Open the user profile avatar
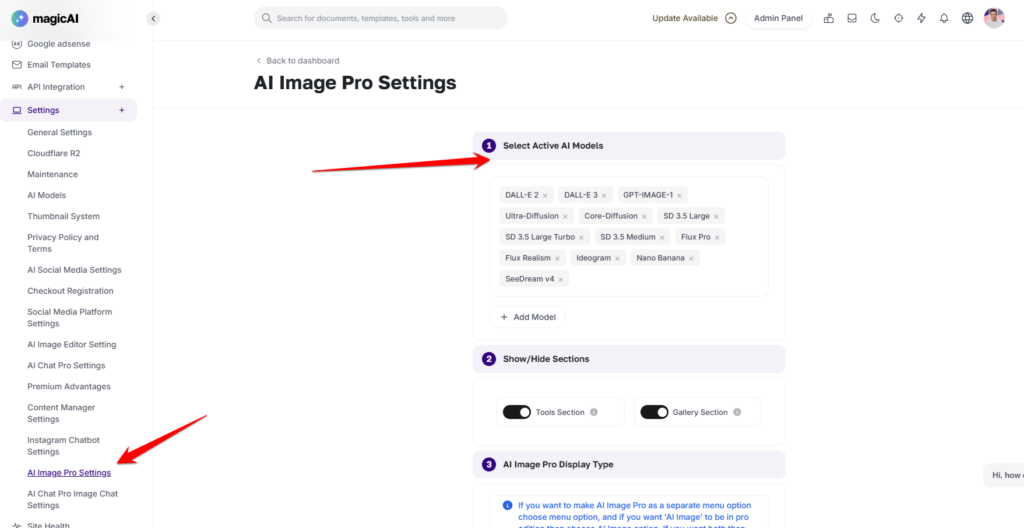This screenshot has width=1024, height=528. [x=994, y=18]
